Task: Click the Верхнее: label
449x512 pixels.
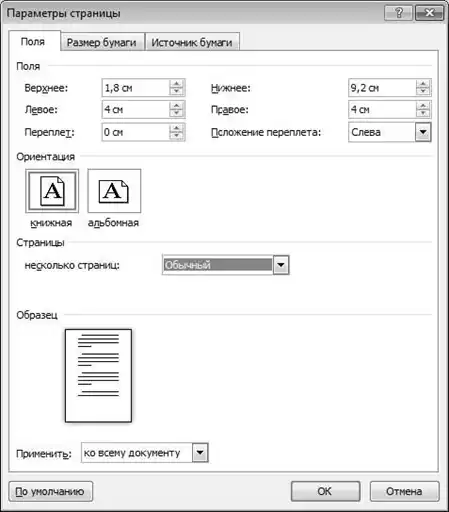Action: tap(46, 88)
